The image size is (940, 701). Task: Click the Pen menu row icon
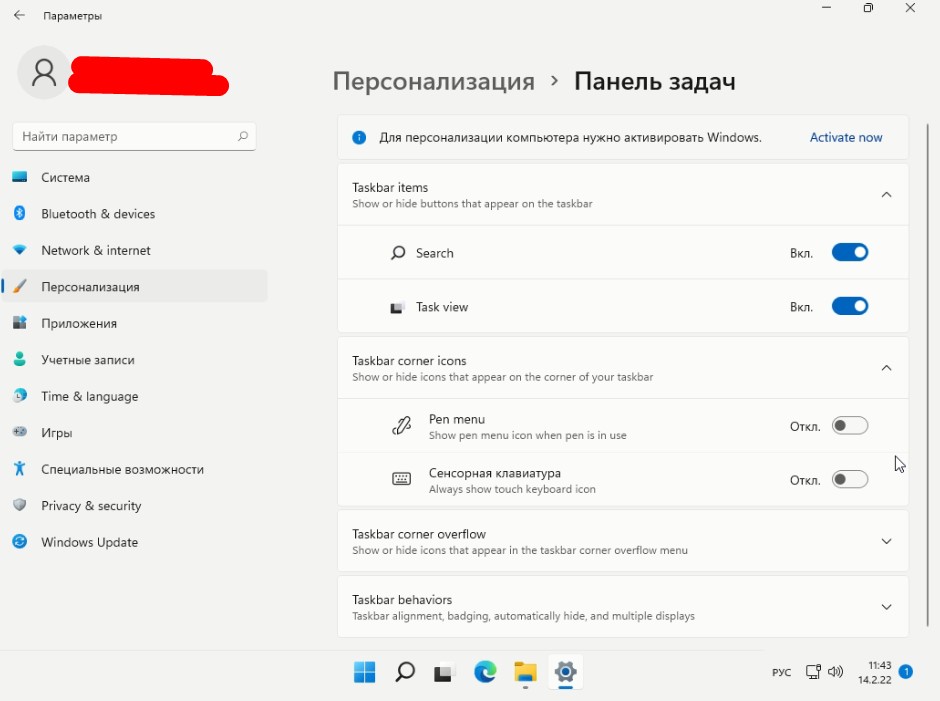(401, 426)
